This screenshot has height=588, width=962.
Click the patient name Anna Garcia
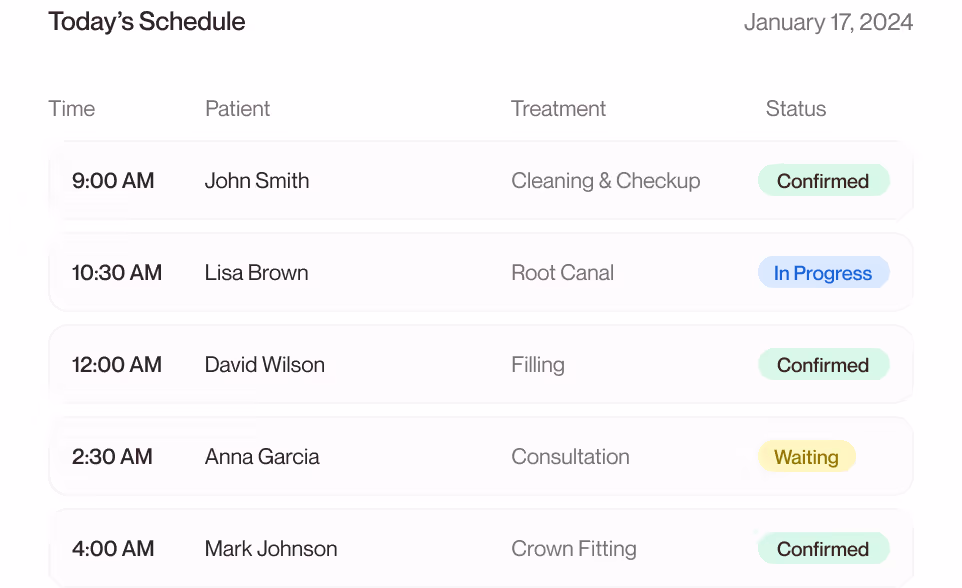point(261,456)
